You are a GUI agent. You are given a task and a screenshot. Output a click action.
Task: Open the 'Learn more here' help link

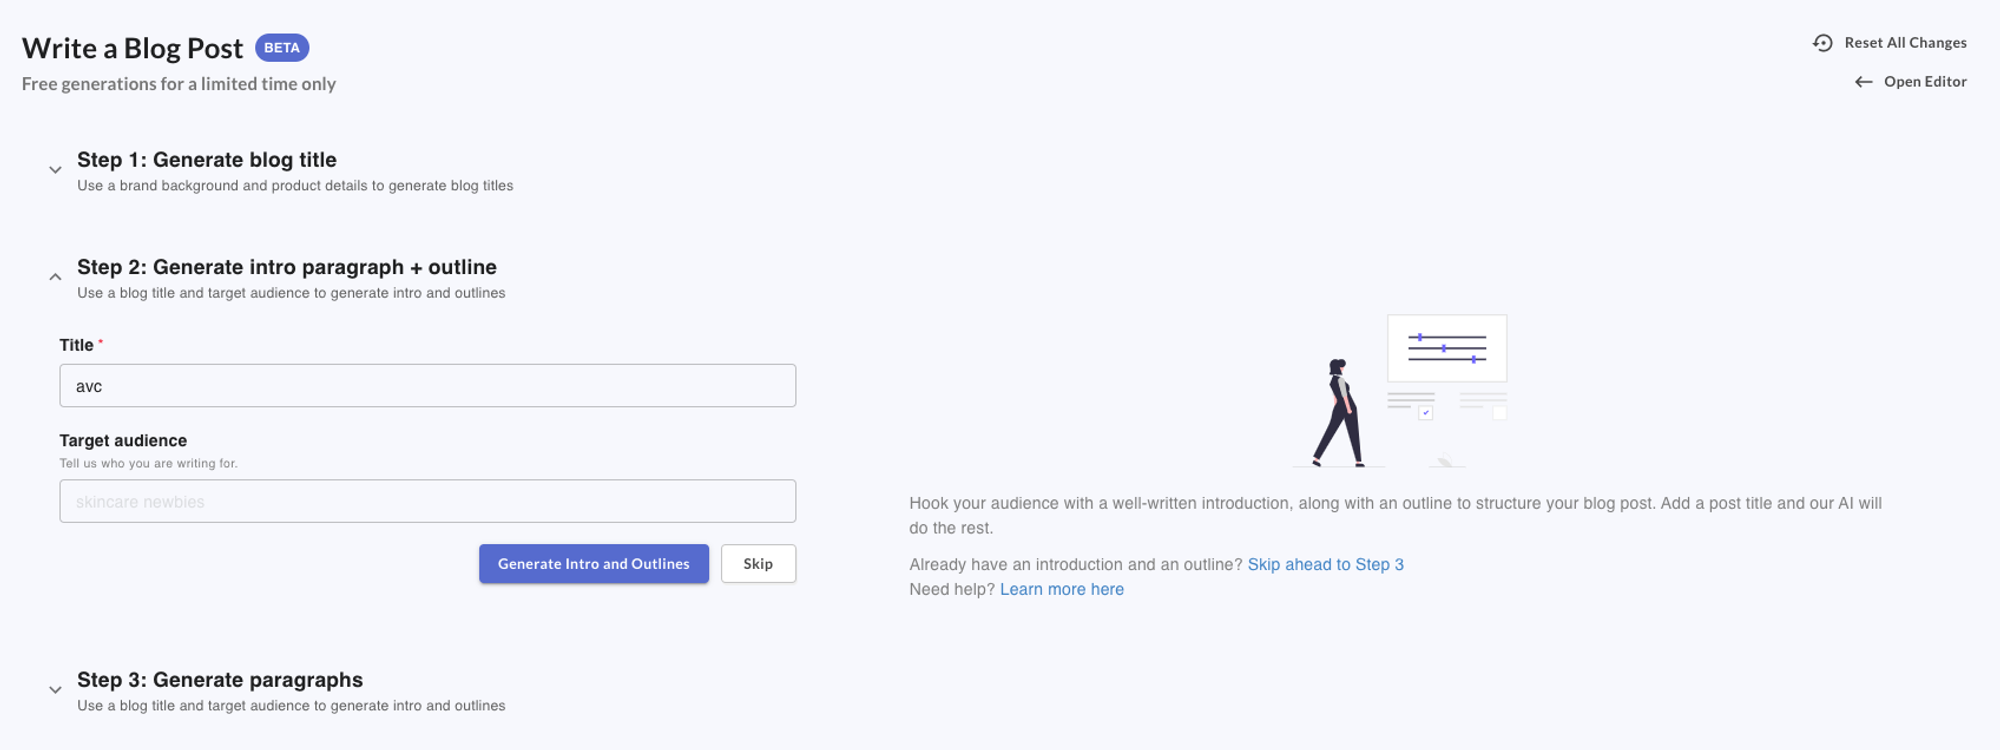coord(1061,590)
